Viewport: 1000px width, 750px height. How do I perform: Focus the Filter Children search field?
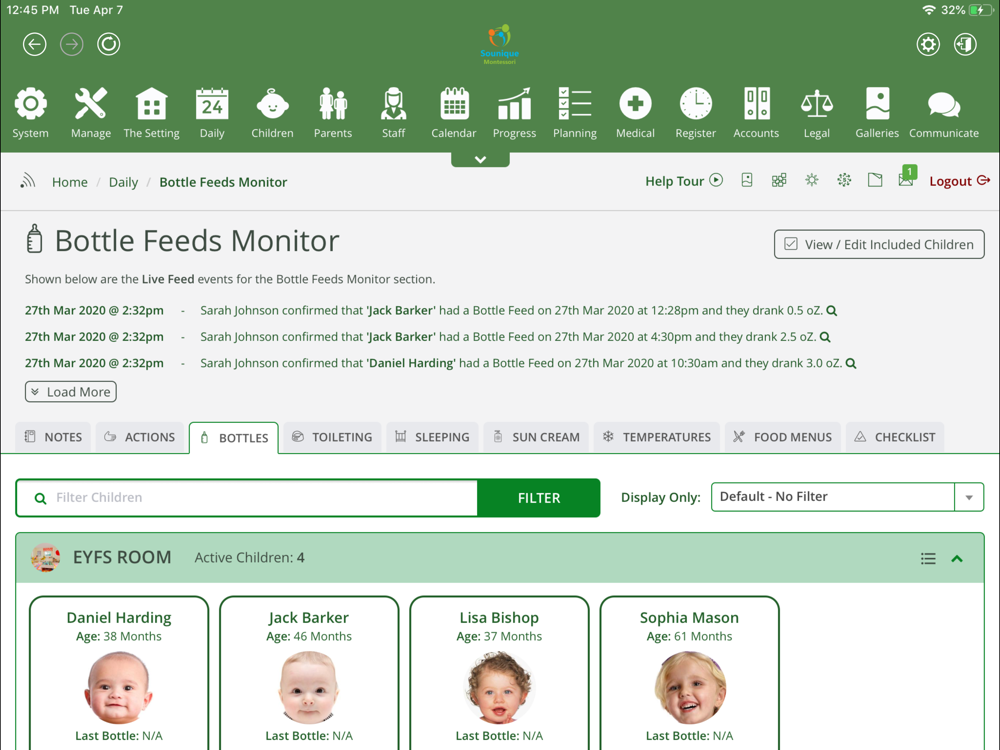[x=247, y=497]
